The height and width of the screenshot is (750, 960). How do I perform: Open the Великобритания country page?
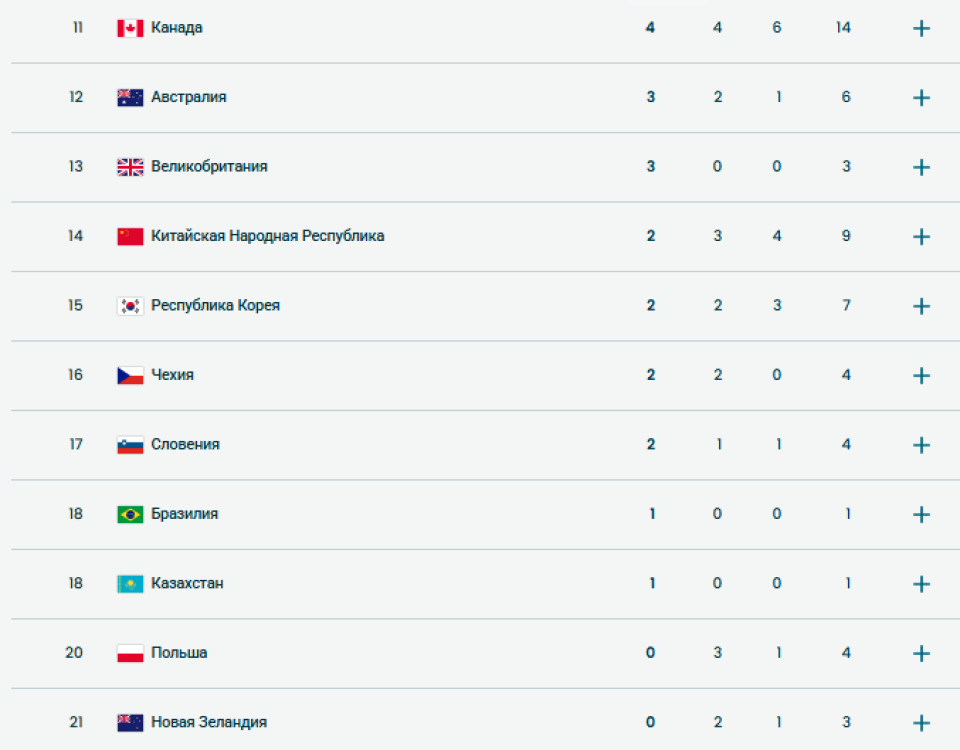[x=208, y=166]
